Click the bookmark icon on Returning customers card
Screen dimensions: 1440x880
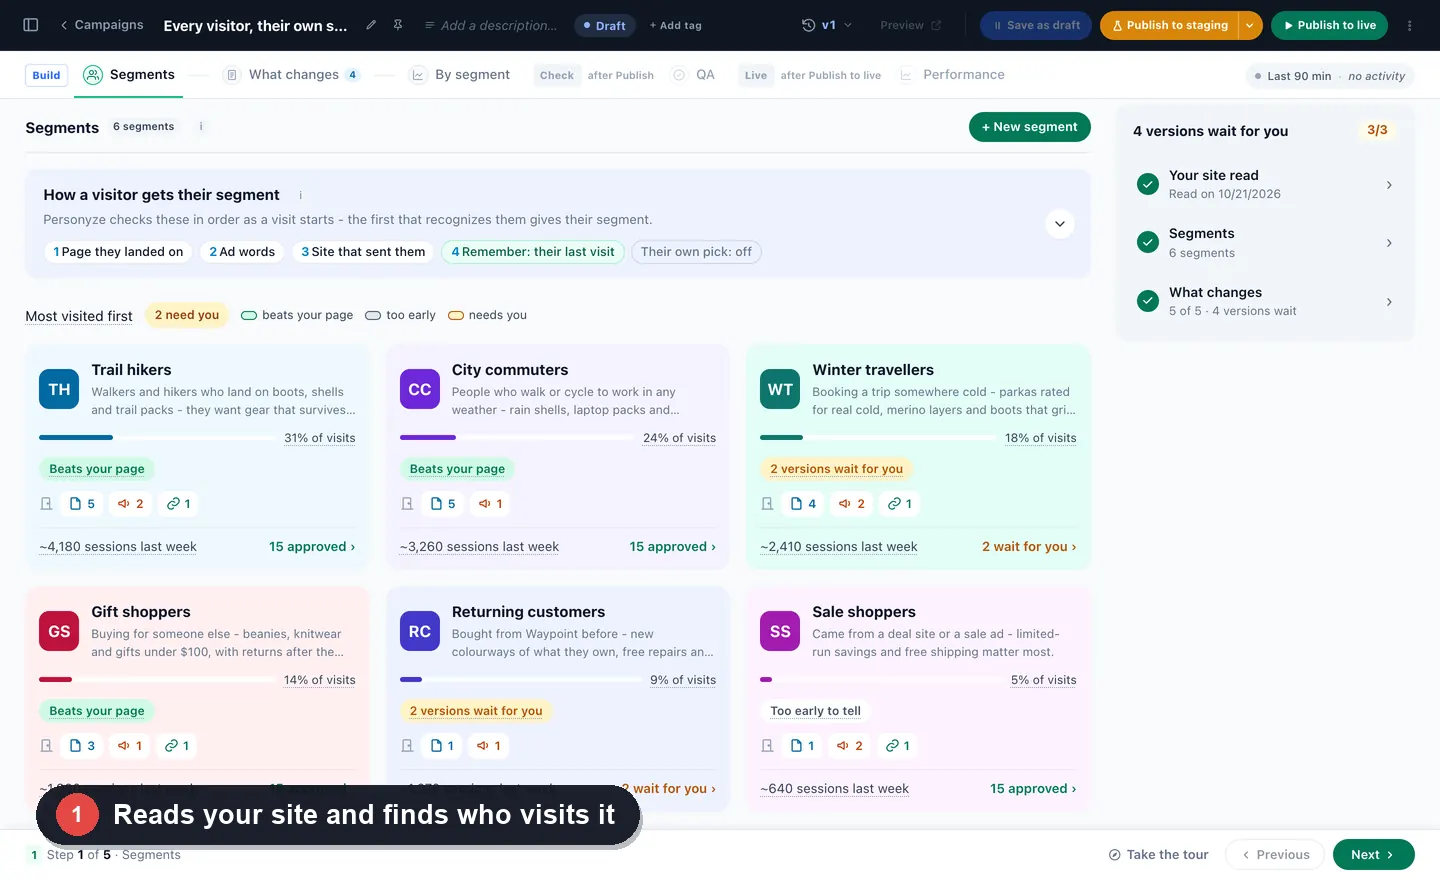pos(407,746)
